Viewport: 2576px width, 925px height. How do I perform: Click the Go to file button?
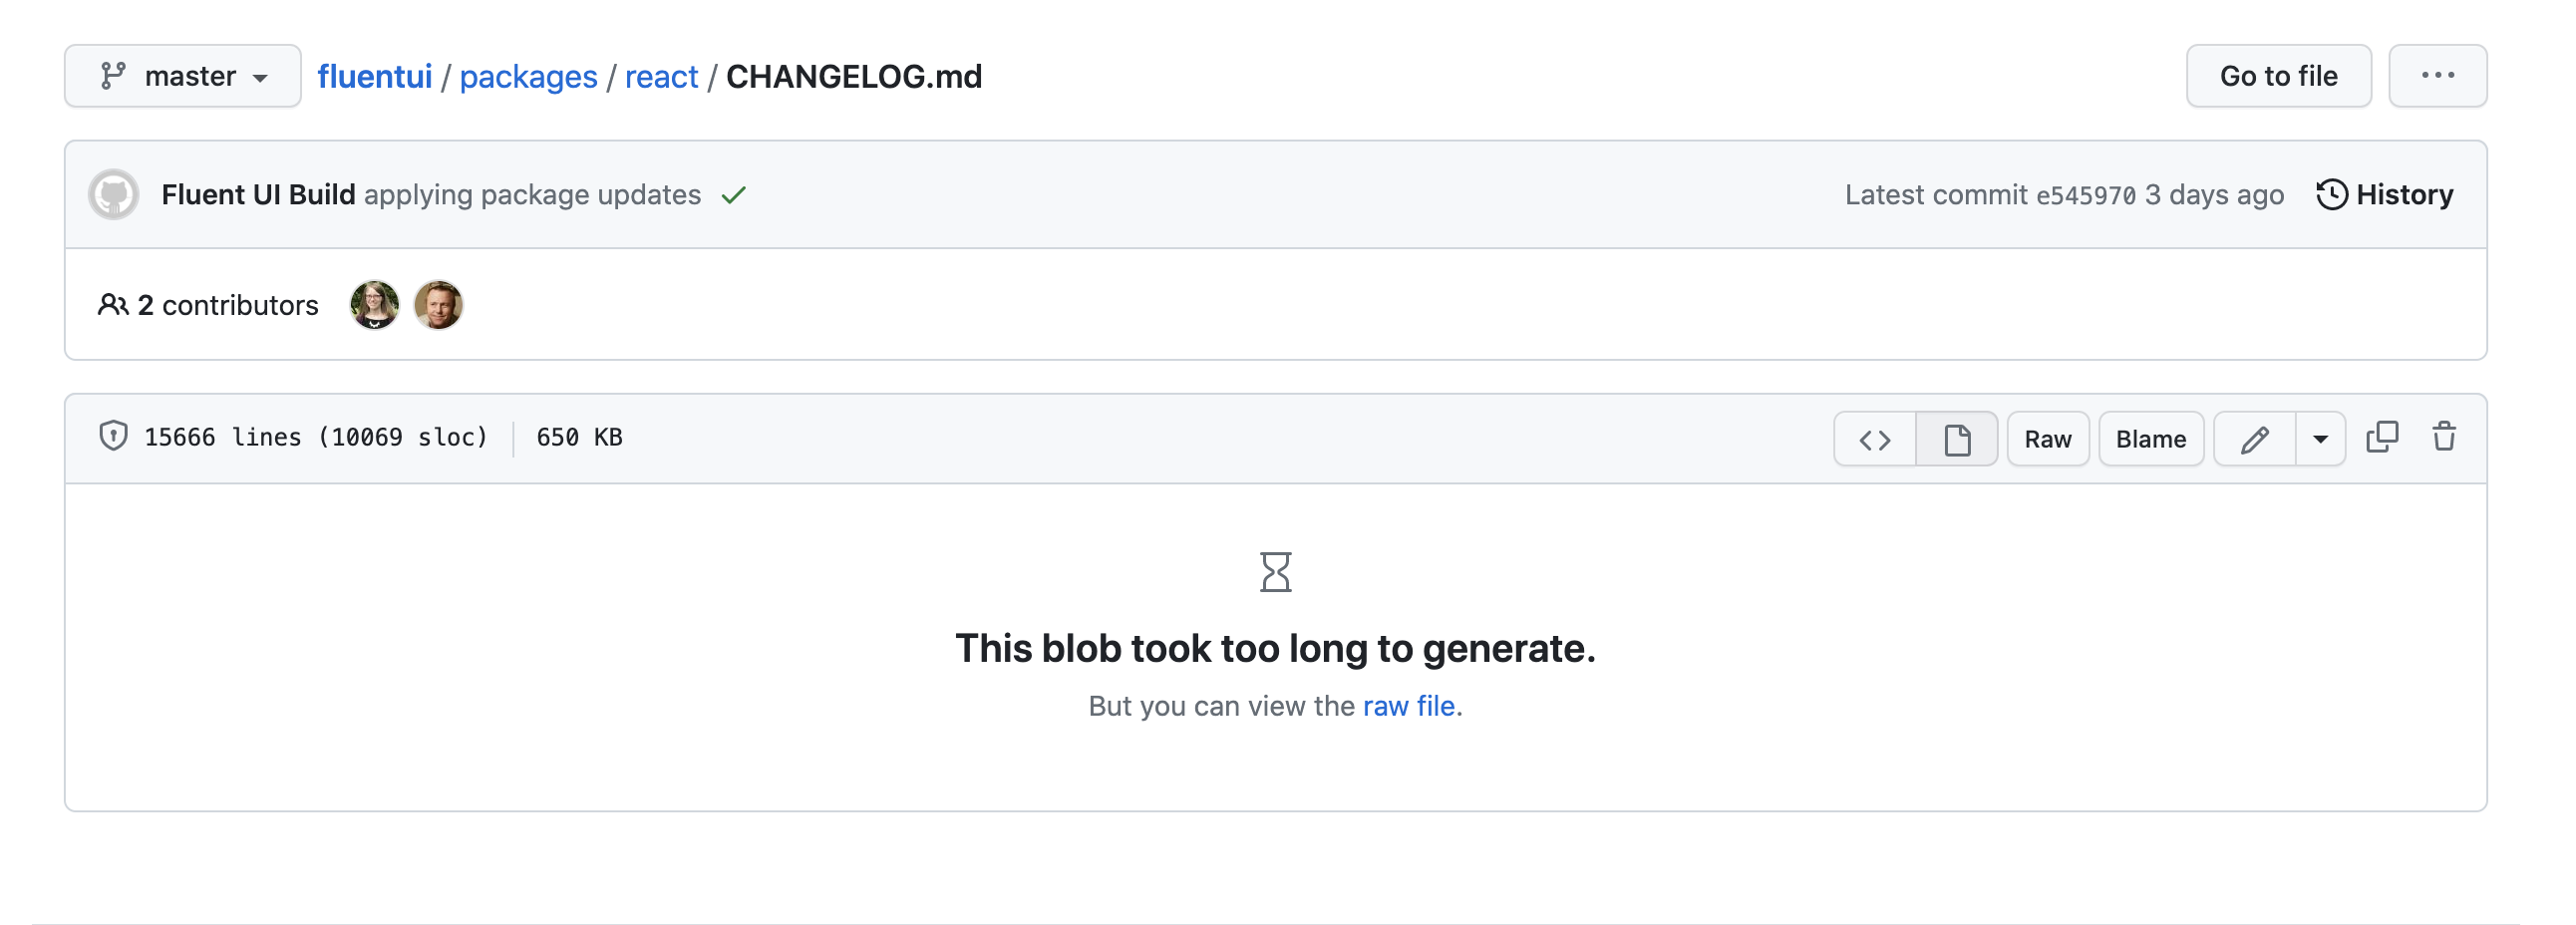2278,75
